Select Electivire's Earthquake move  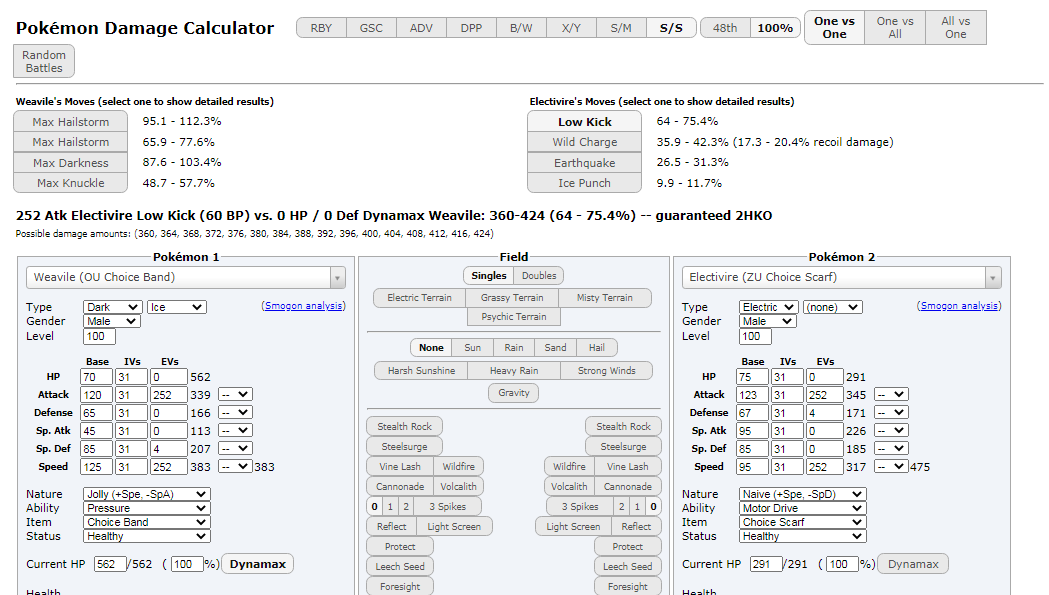point(585,163)
